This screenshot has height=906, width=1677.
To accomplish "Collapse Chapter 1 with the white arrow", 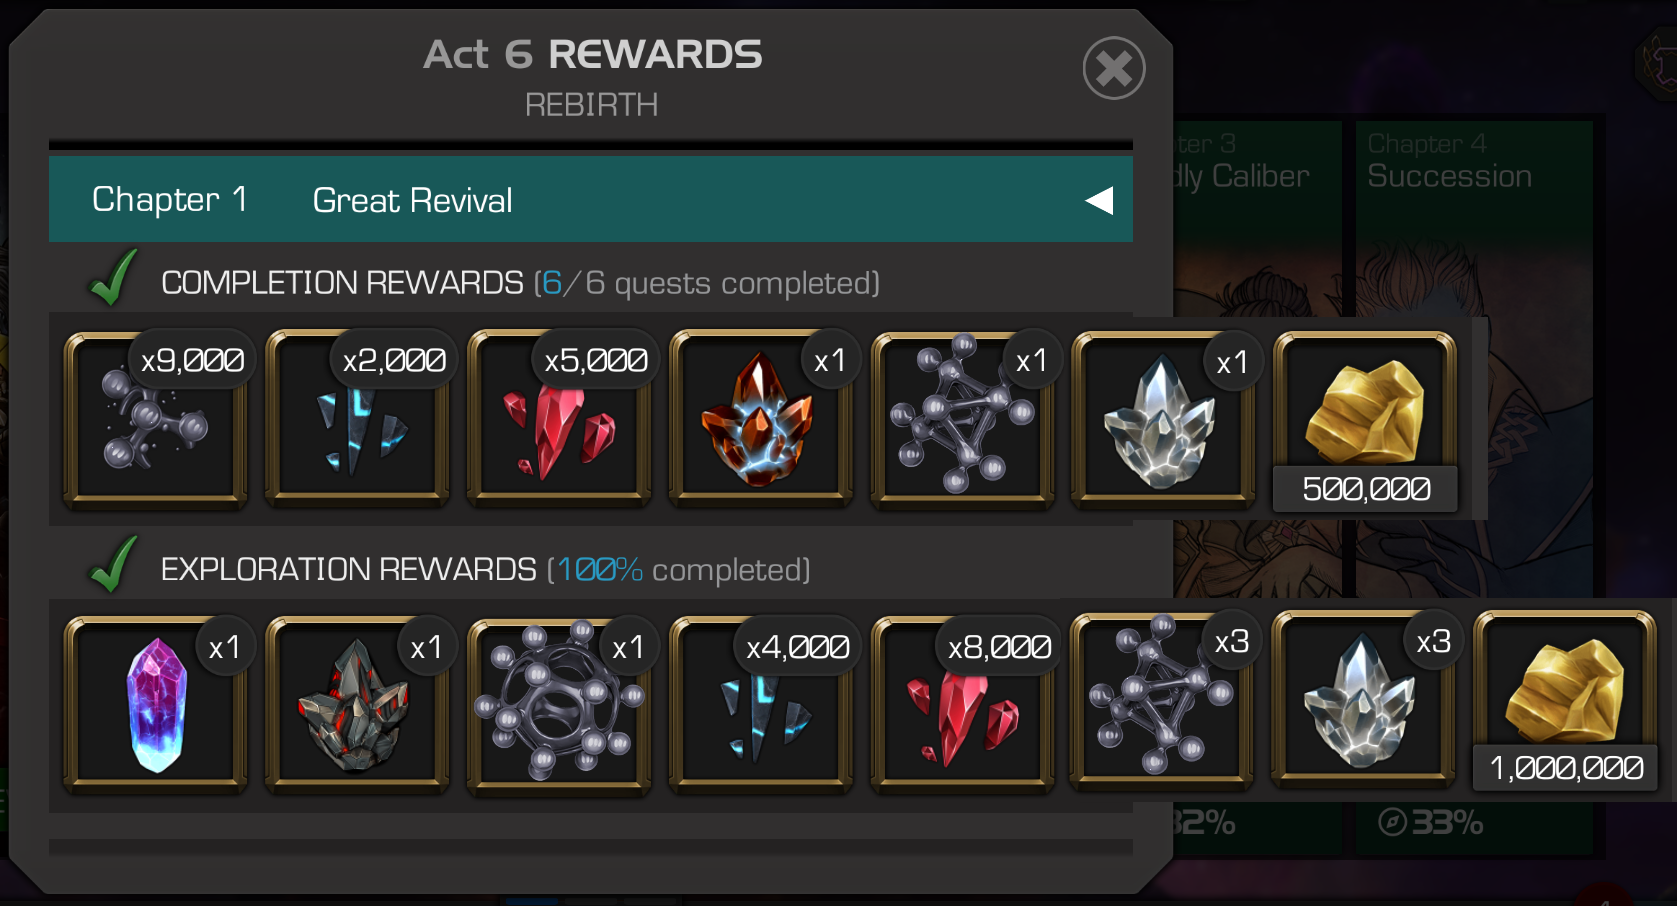I will [1099, 200].
